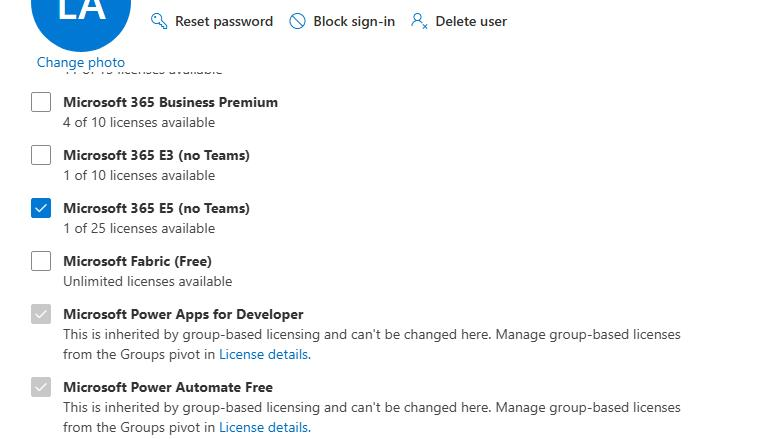The image size is (783, 439).
Task: Open License details link under Power Automate
Action: click(265, 427)
